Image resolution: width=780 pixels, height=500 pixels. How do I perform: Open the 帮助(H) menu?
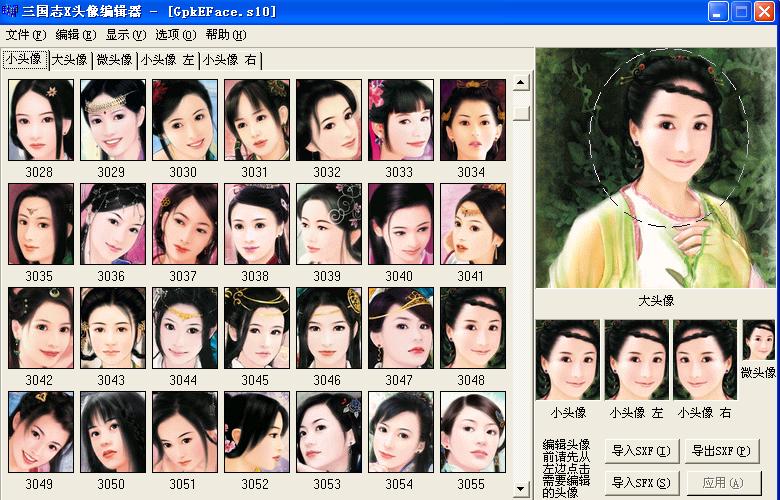coord(226,35)
